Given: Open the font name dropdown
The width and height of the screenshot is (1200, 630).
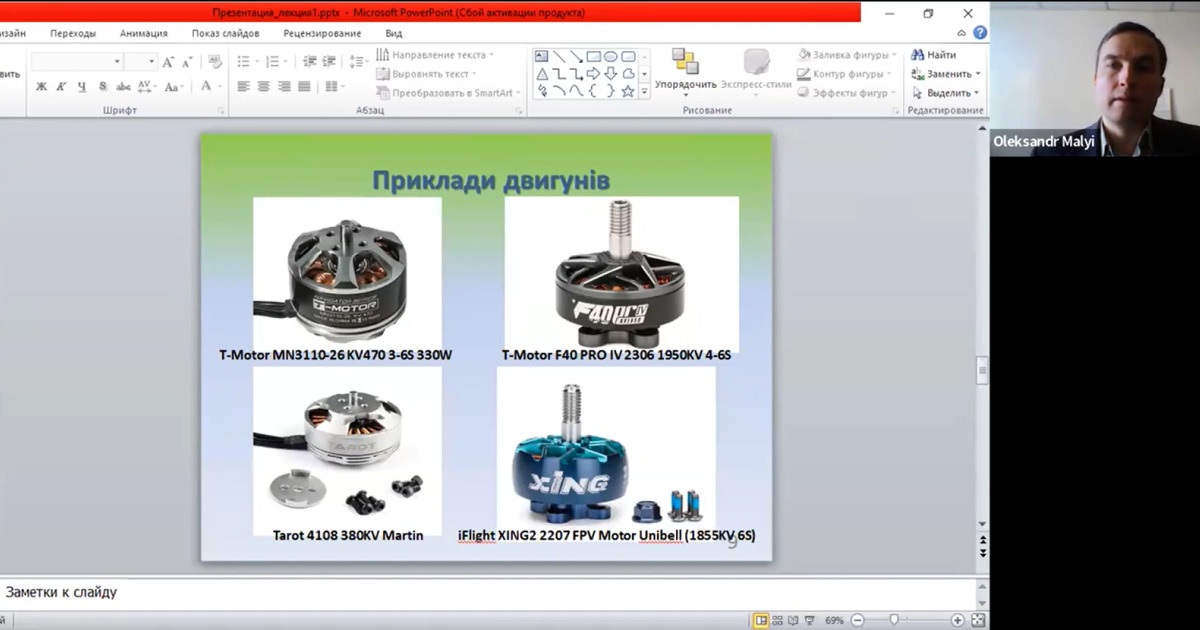Looking at the screenshot, I should pyautogui.click(x=117, y=62).
